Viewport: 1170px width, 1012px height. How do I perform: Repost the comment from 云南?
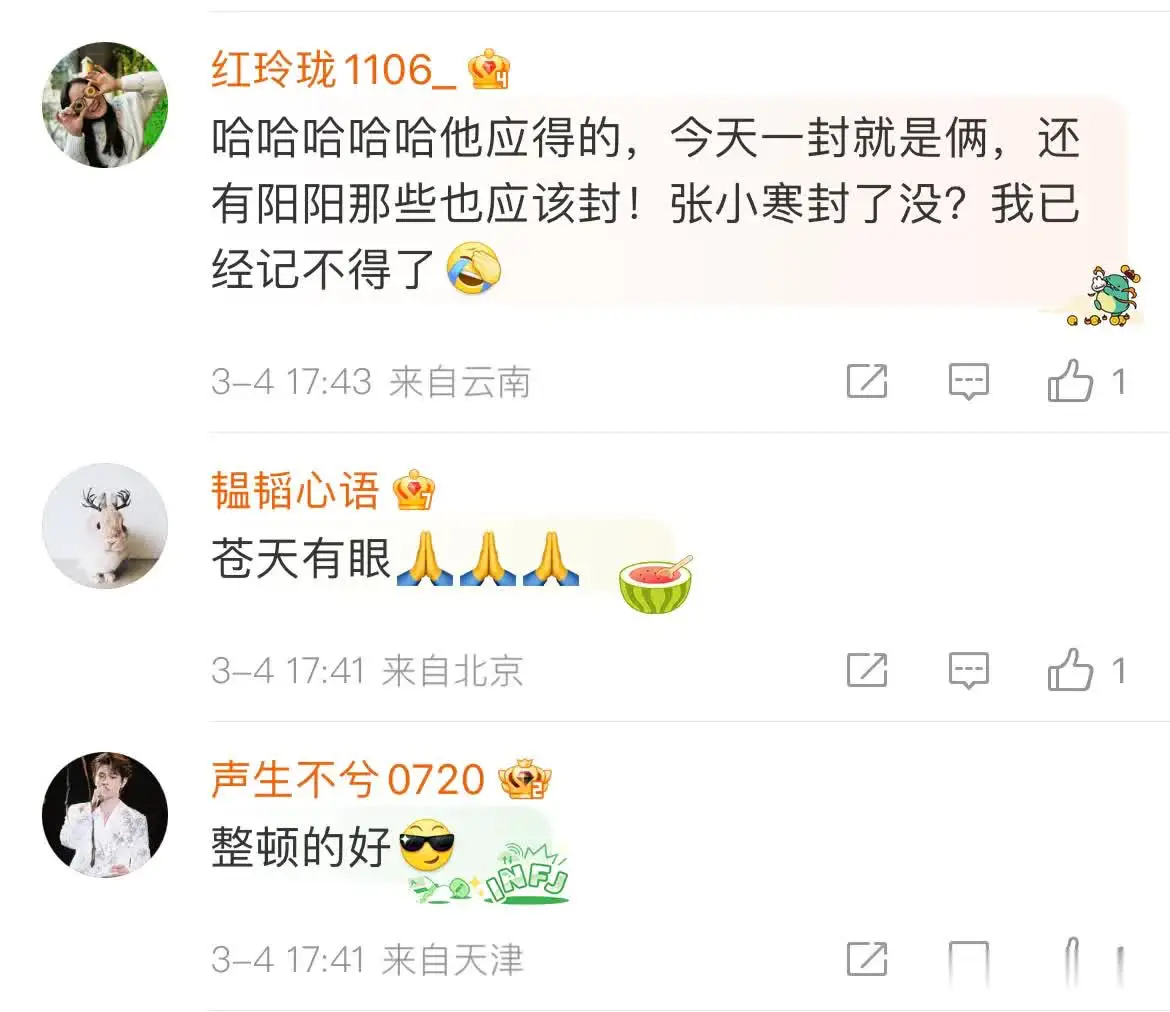pyautogui.click(x=867, y=381)
